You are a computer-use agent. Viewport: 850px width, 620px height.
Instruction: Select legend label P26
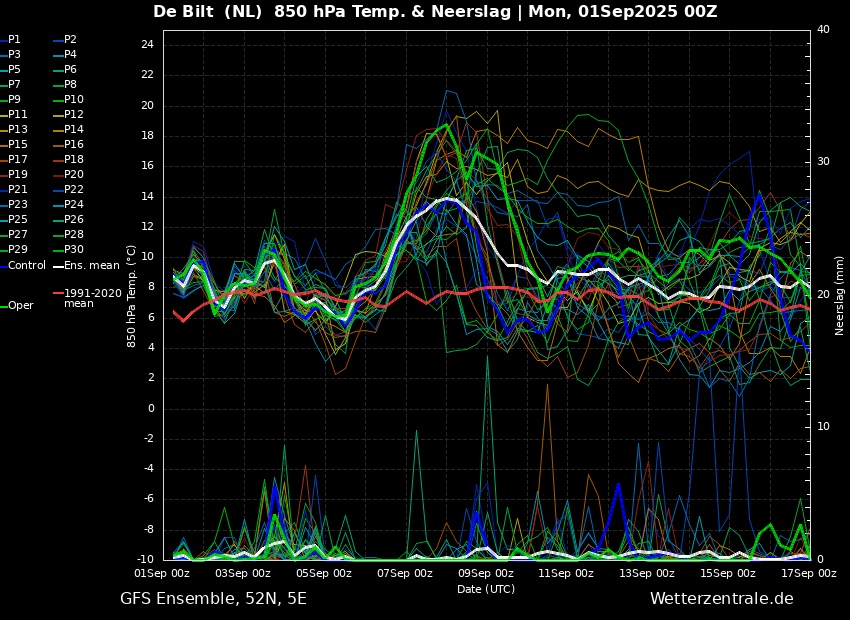click(x=74, y=219)
